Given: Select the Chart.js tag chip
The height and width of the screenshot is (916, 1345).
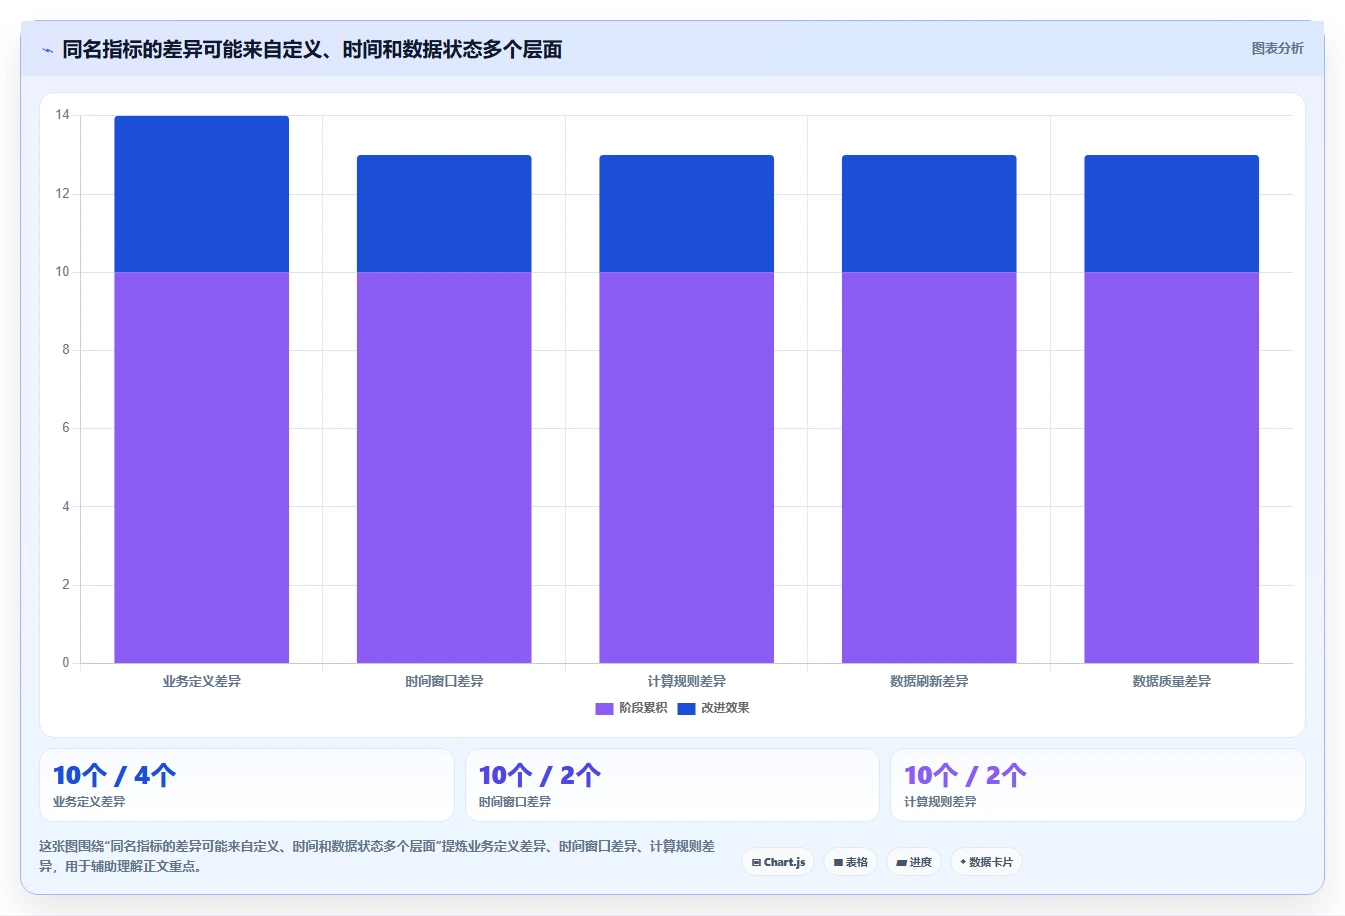Looking at the screenshot, I should click(x=778, y=862).
